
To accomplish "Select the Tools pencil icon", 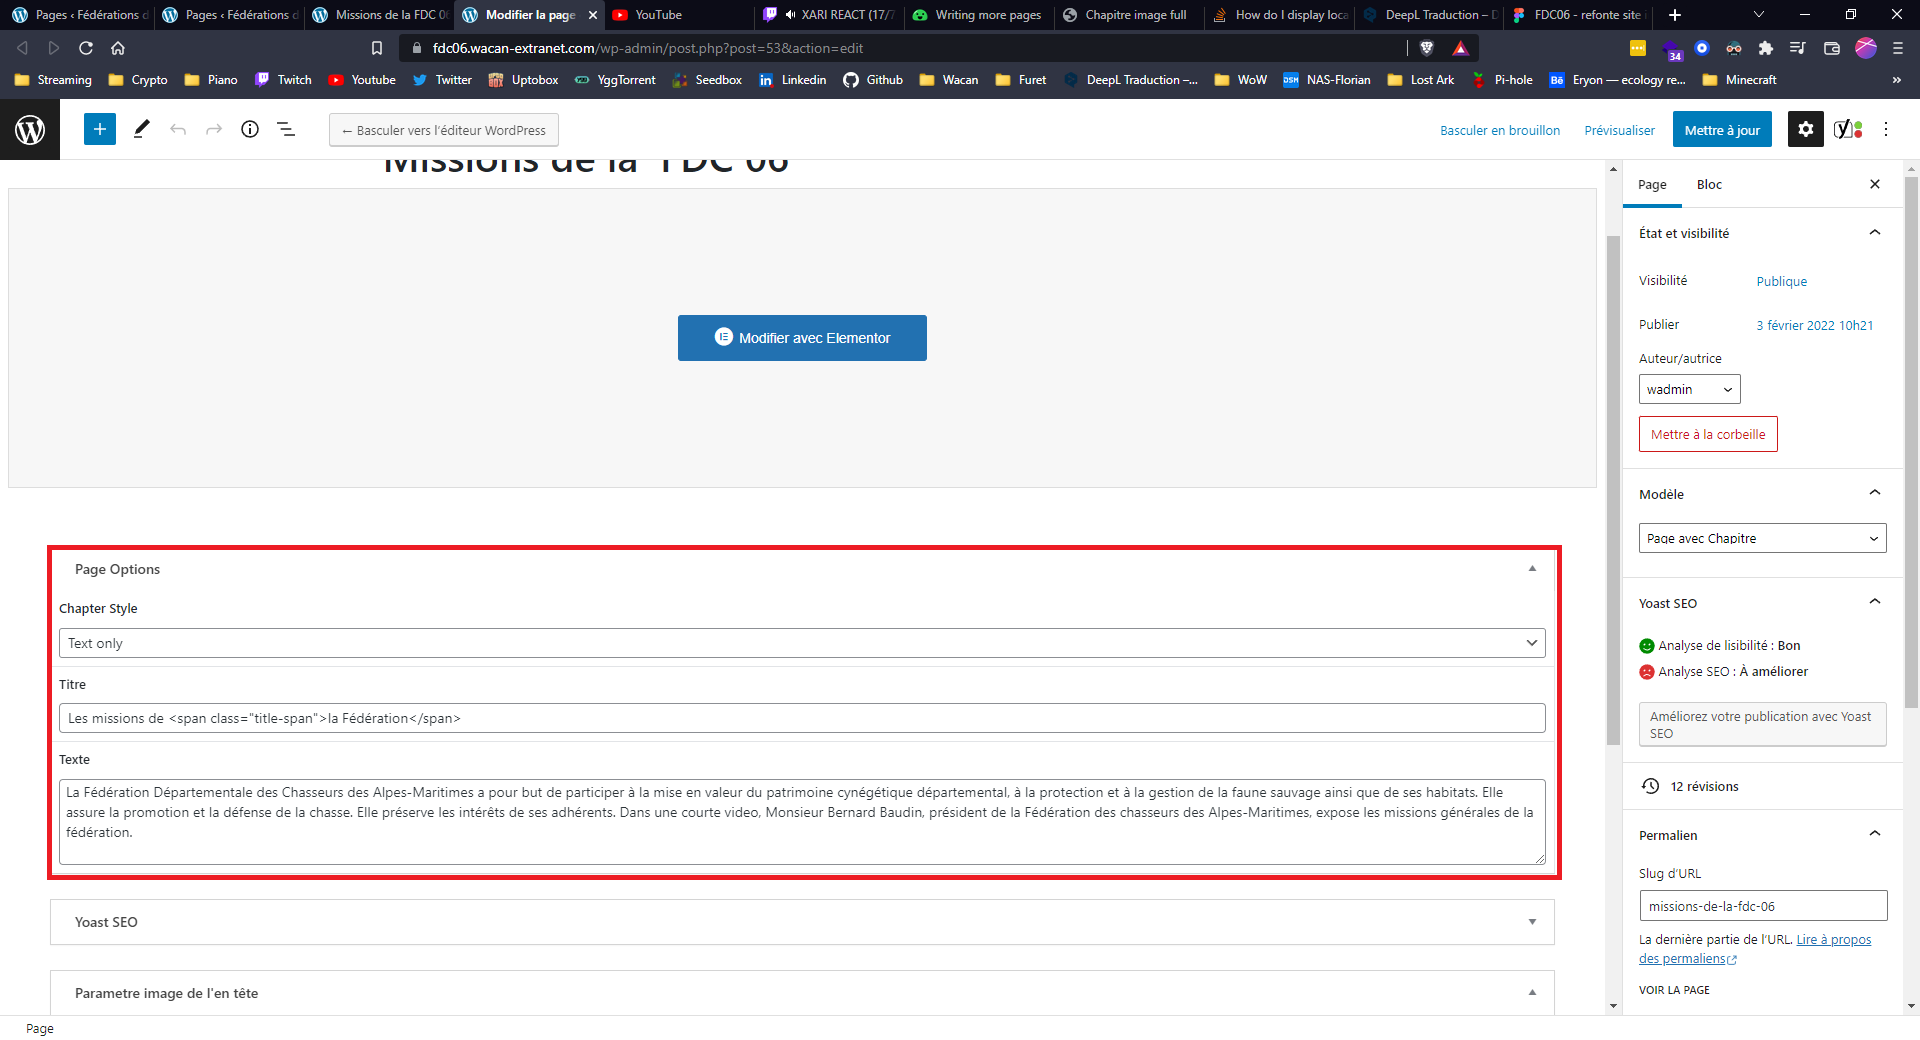I will coord(141,129).
